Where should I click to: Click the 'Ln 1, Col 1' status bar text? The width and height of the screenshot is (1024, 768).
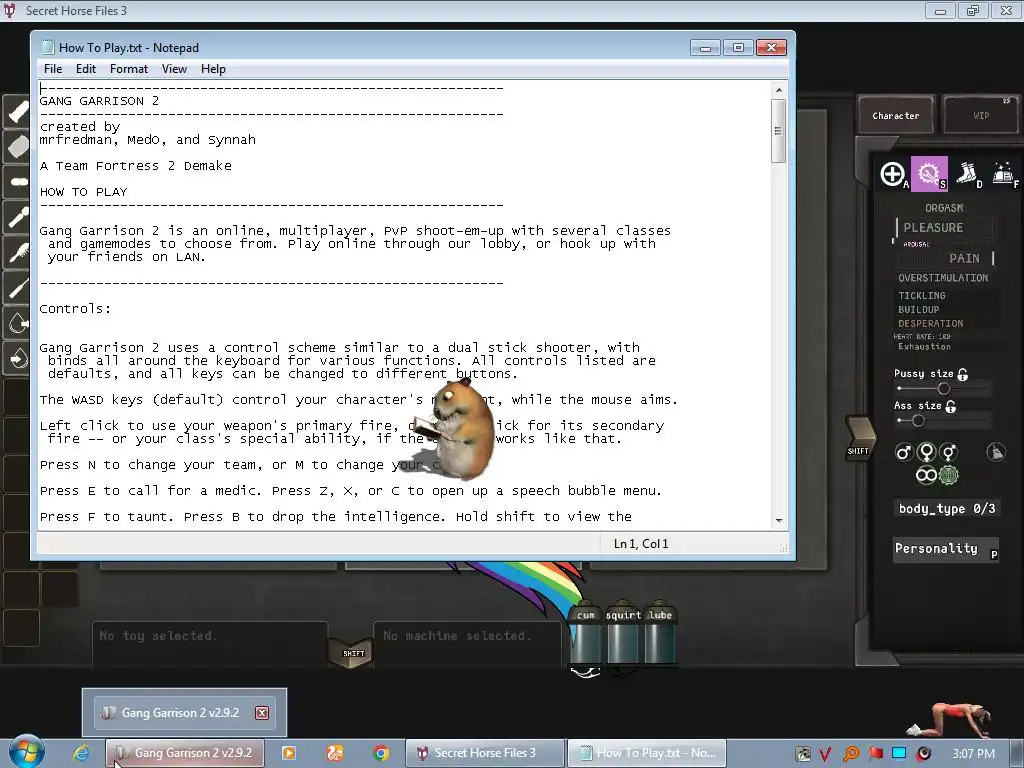click(x=641, y=543)
